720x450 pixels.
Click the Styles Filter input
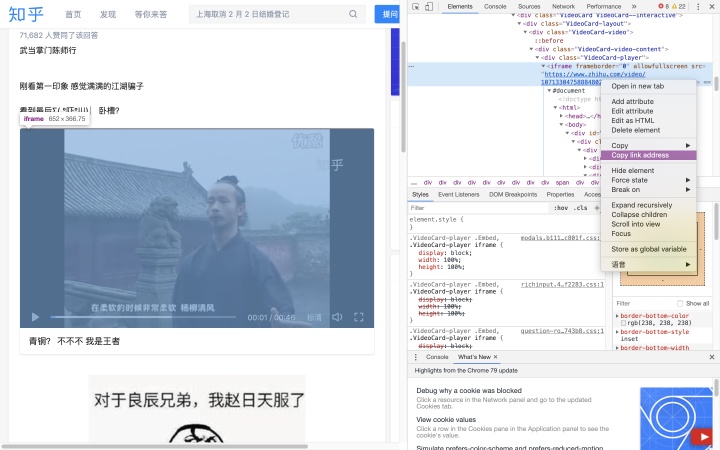(x=479, y=208)
